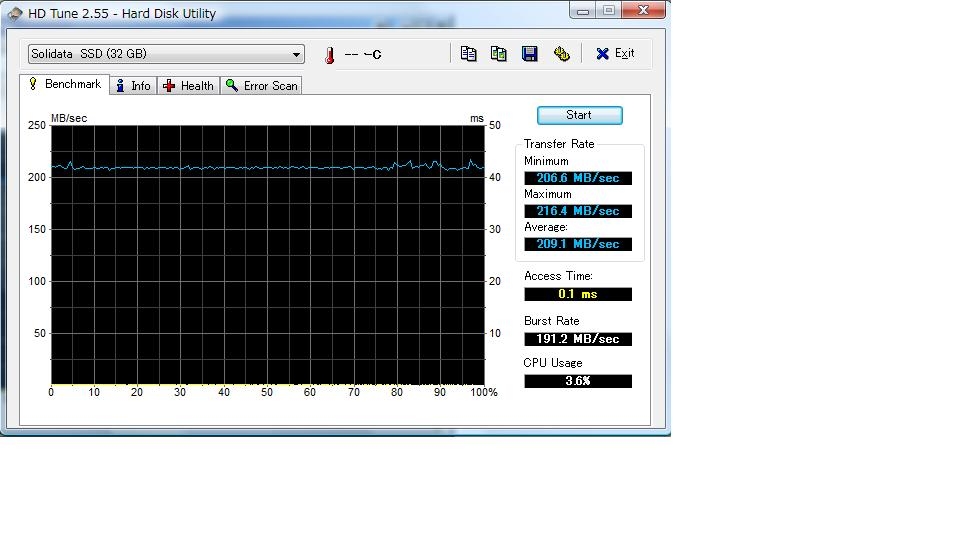
Task: Click the Average transfer rate value
Action: 578,244
